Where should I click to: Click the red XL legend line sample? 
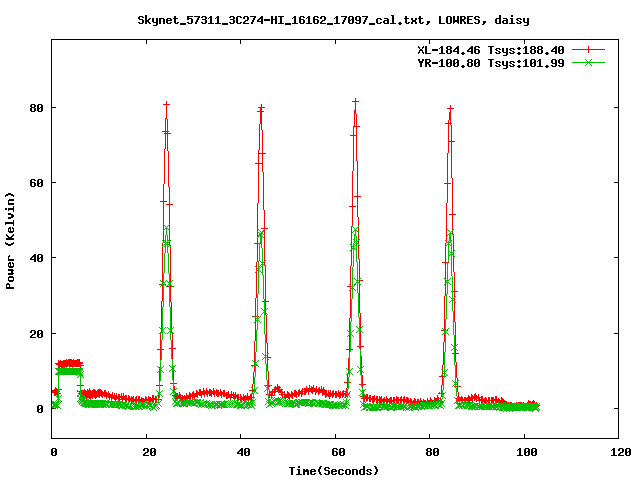coord(588,50)
